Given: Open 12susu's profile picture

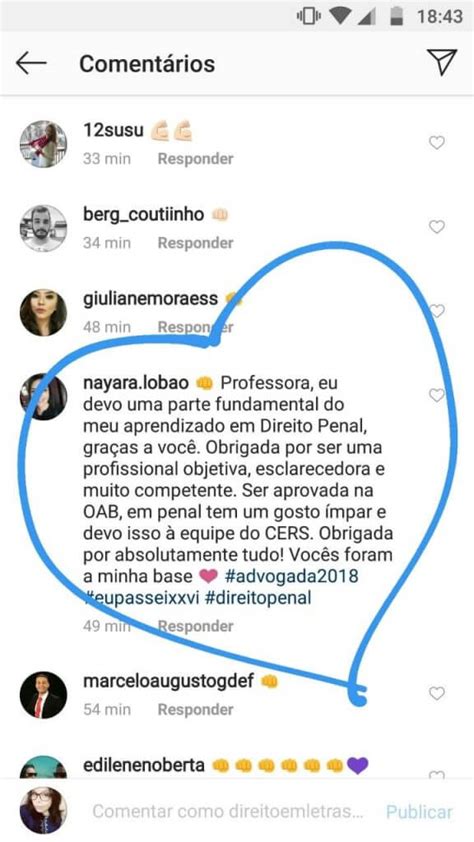Looking at the screenshot, I should pos(43,144).
